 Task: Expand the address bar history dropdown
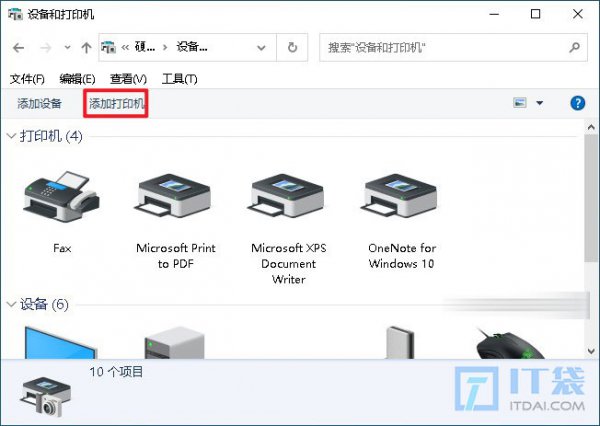(261, 48)
